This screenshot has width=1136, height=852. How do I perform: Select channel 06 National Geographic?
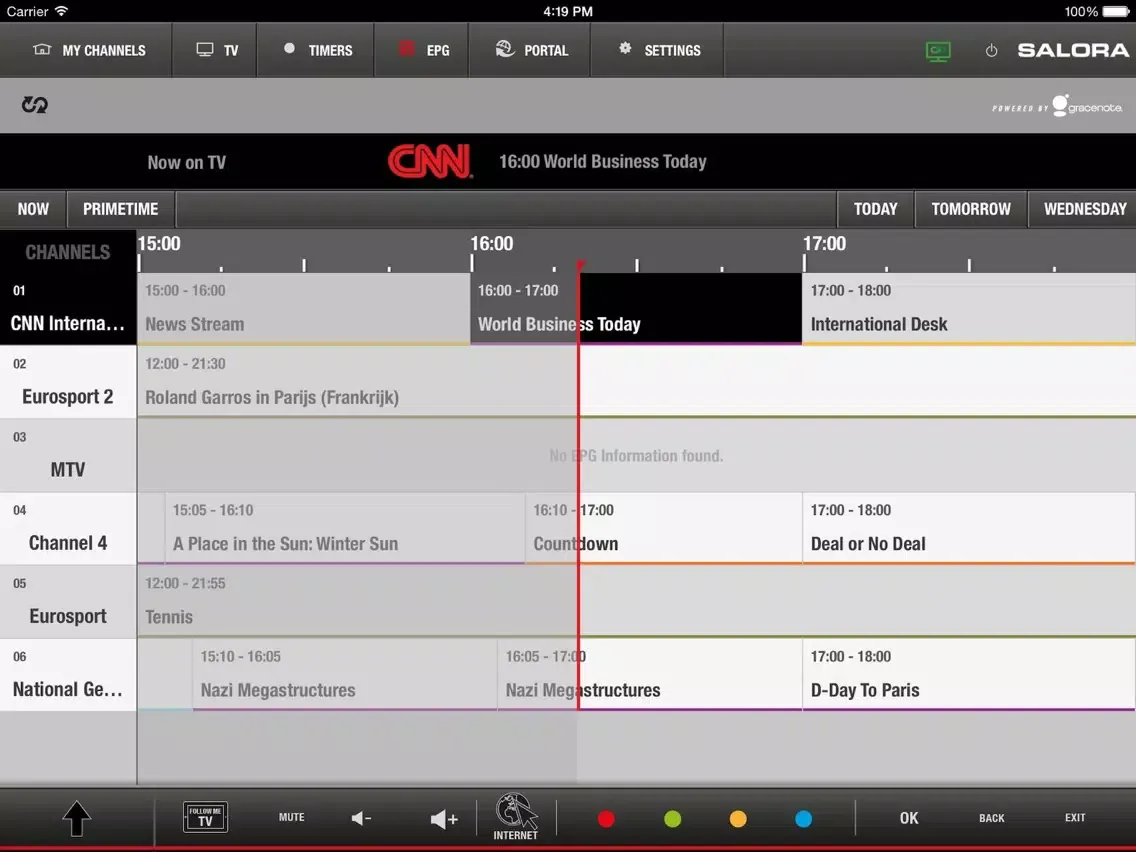click(68, 674)
